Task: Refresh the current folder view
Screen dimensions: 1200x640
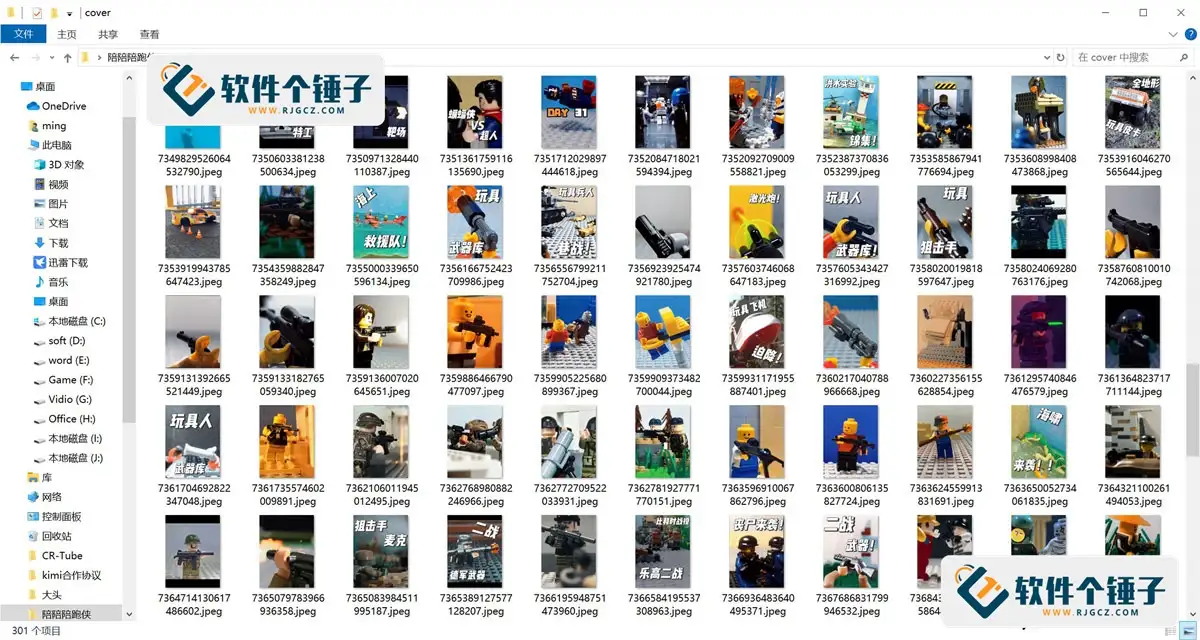Action: (1058, 58)
